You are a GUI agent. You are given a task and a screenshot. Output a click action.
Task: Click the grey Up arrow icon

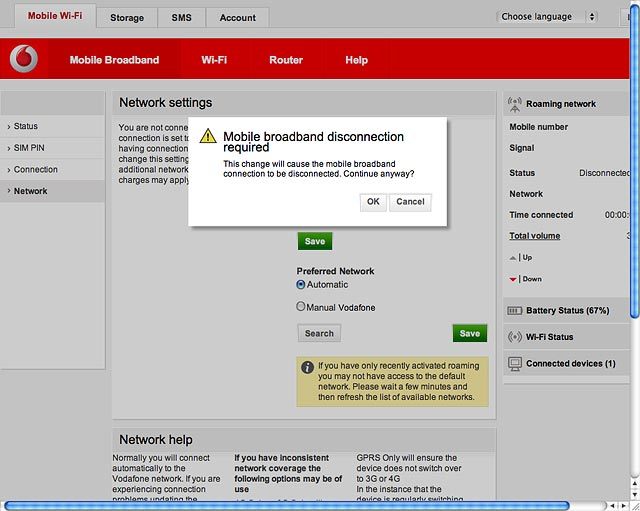(x=513, y=258)
